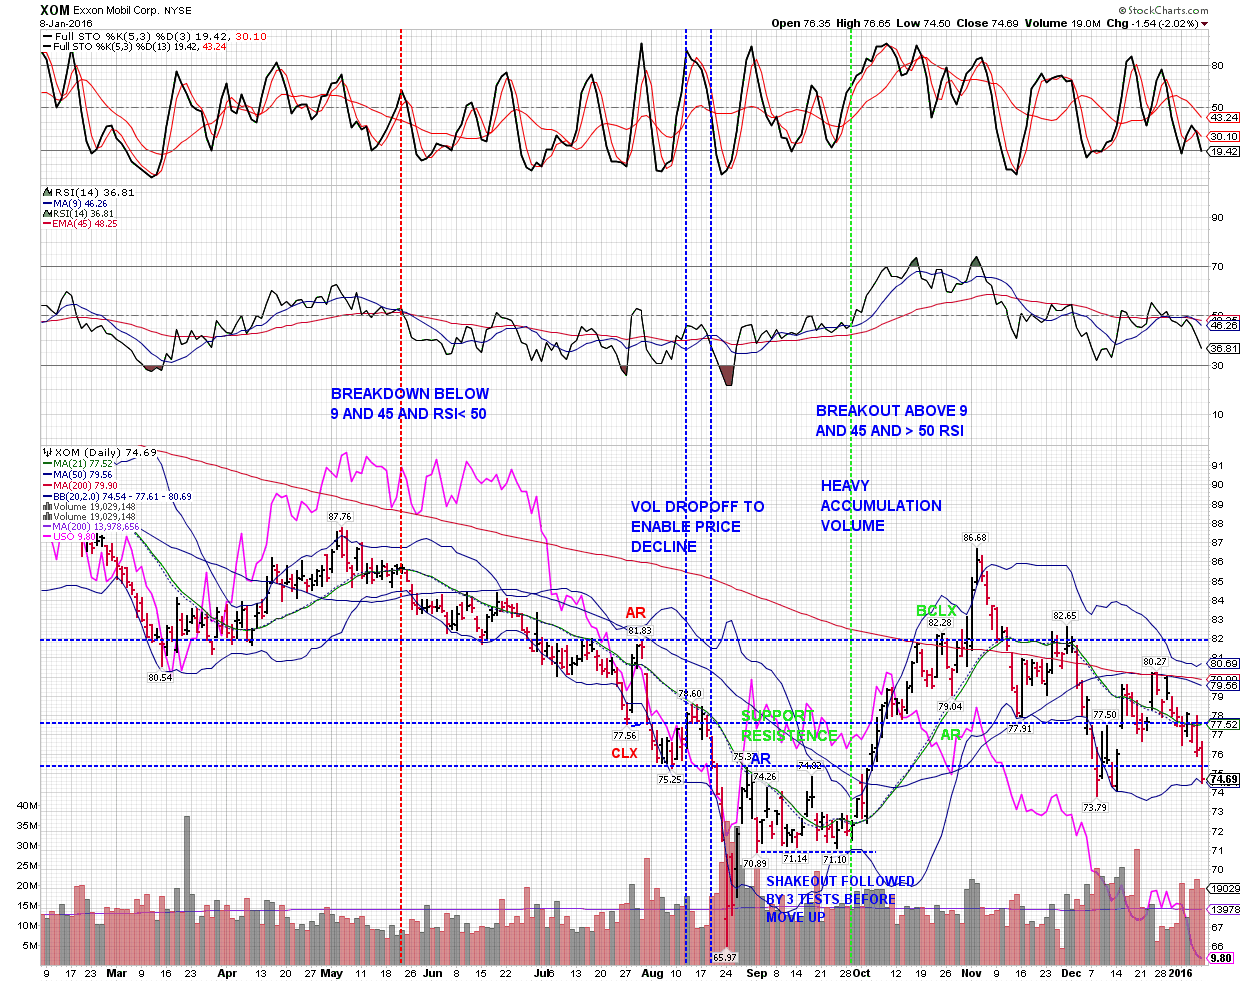
Task: Click the 86.68 price peak label
Action: click(975, 538)
